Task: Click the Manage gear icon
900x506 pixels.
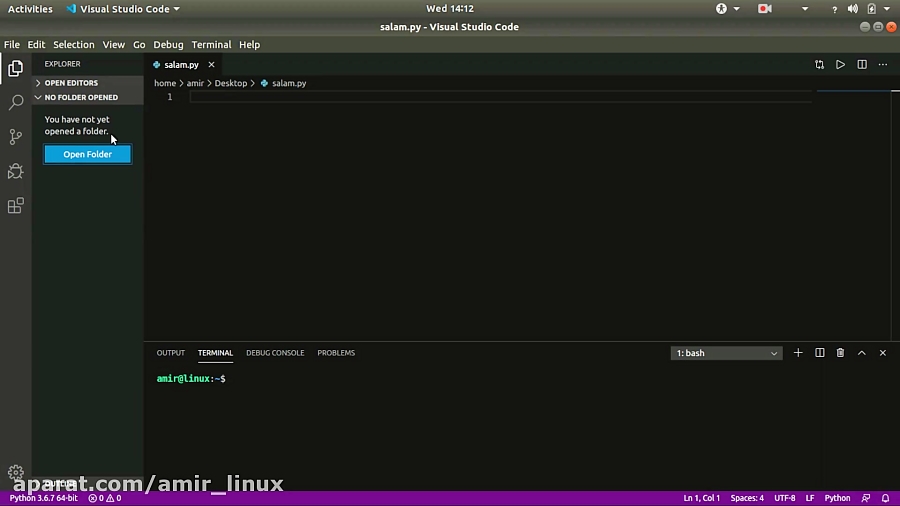Action: pyautogui.click(x=16, y=472)
